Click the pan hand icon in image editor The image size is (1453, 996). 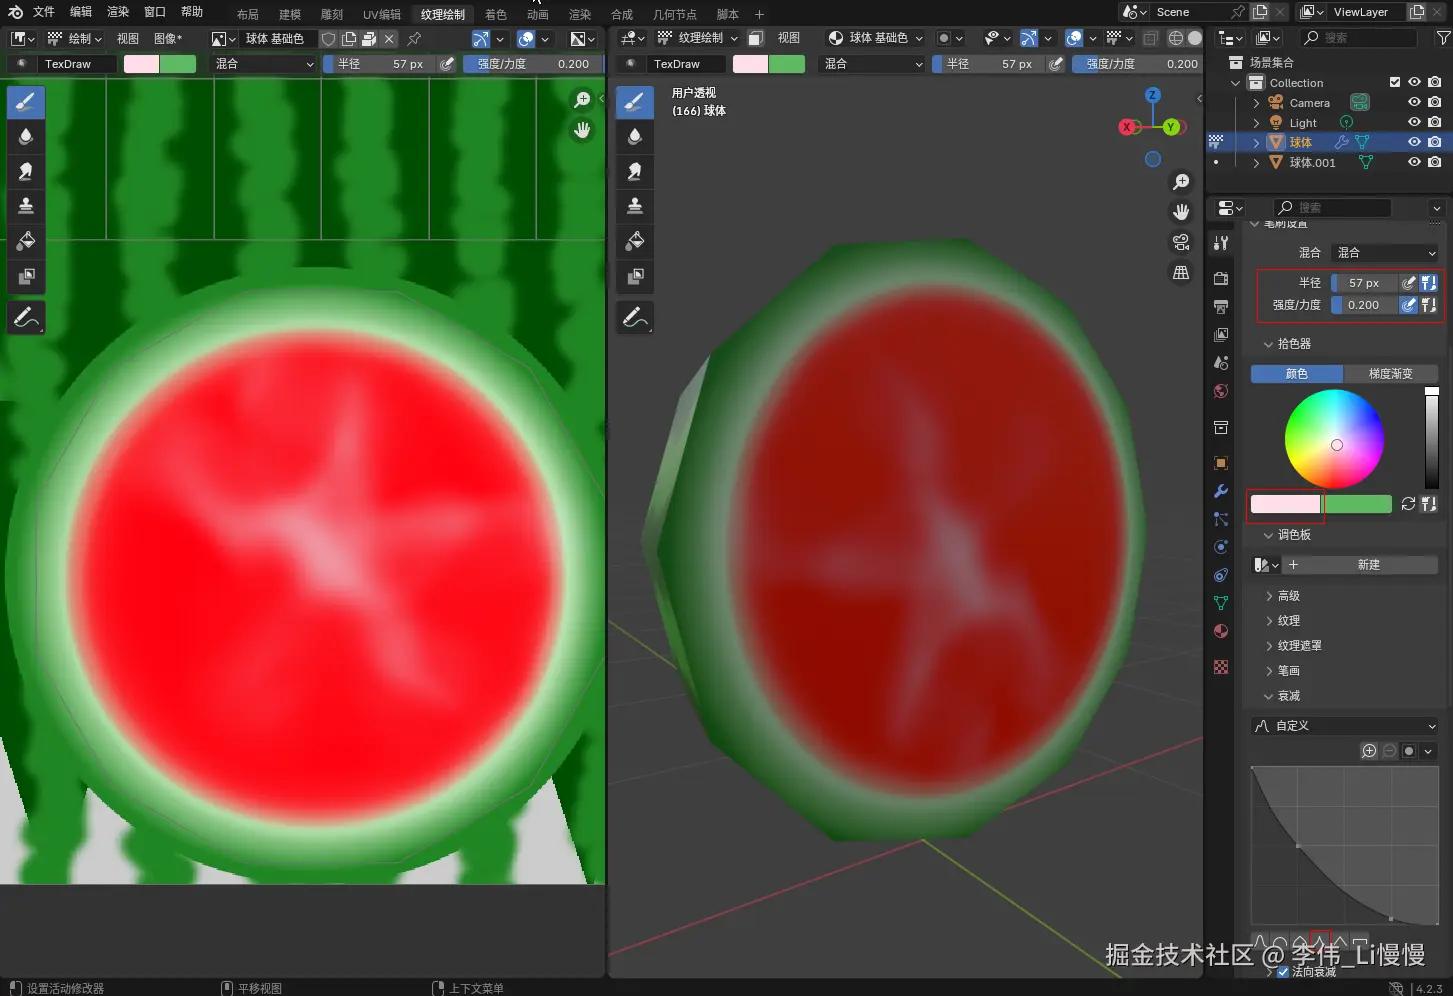coord(582,130)
